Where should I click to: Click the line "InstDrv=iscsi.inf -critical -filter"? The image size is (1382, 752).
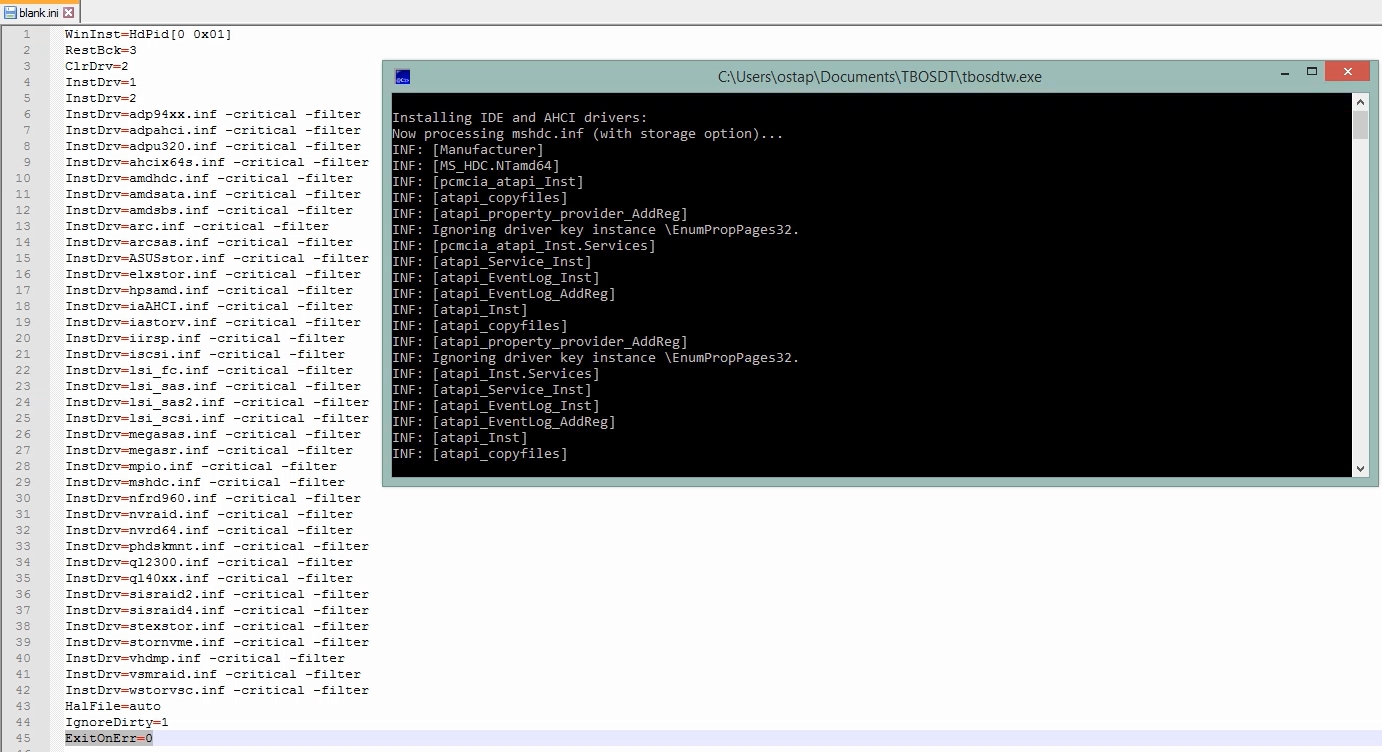(205, 354)
